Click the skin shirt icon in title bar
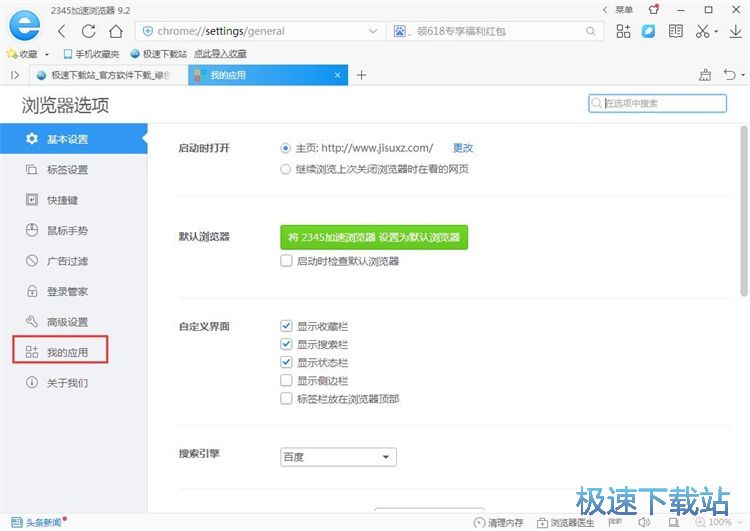 653,9
